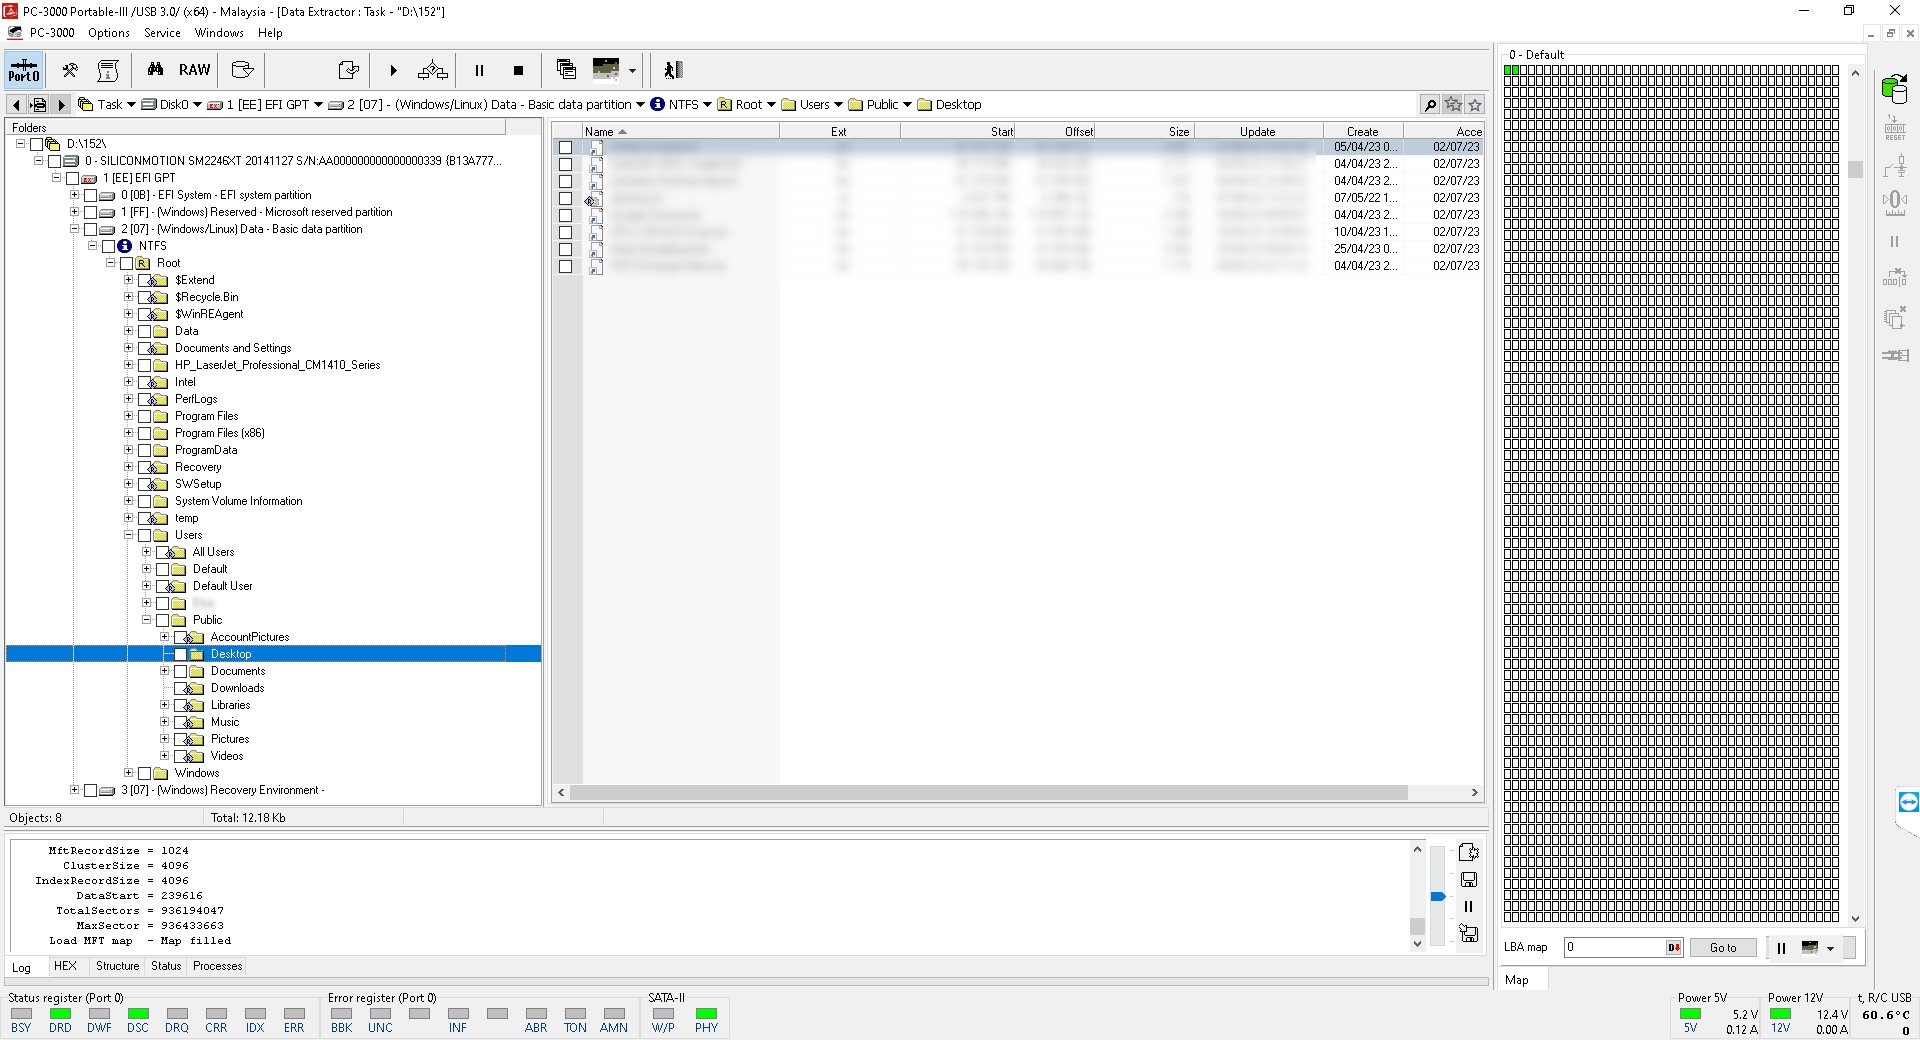Switch to the HEX tab
The height and width of the screenshot is (1040, 1920).
point(65,966)
